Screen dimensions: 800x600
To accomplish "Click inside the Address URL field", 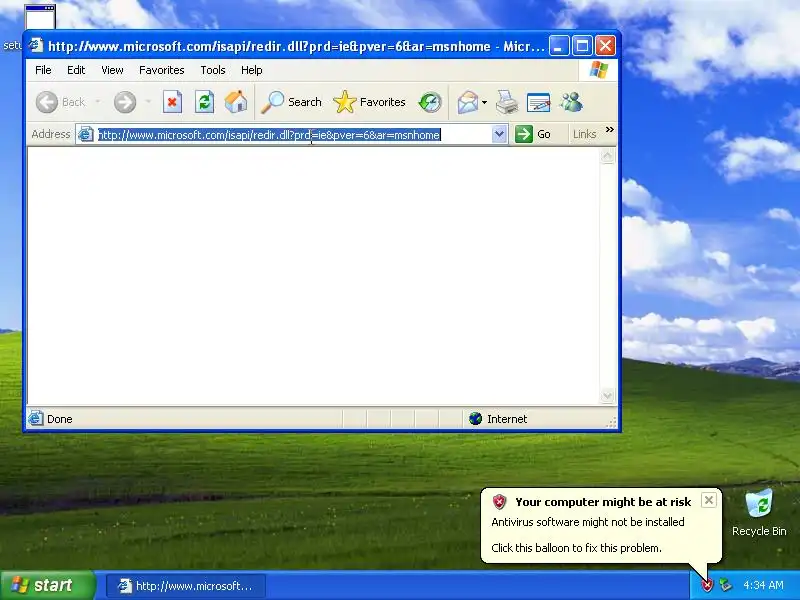I will tap(291, 135).
